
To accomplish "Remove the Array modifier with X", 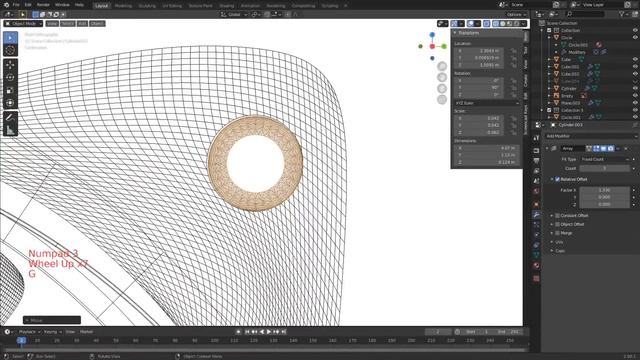I will (x=626, y=149).
